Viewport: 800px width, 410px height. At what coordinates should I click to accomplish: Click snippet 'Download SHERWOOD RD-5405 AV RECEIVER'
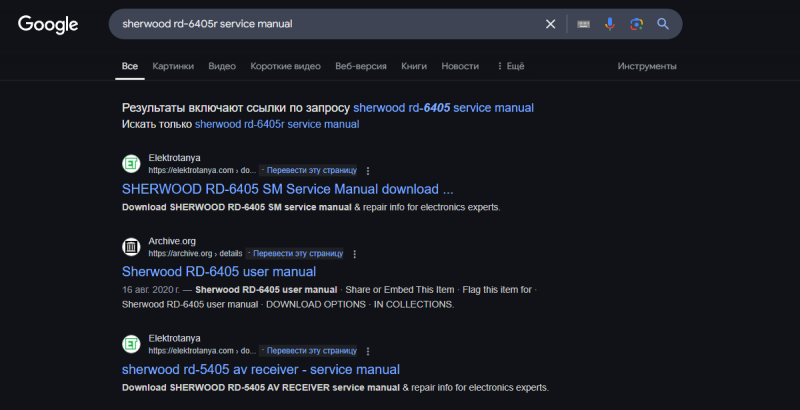pos(226,388)
